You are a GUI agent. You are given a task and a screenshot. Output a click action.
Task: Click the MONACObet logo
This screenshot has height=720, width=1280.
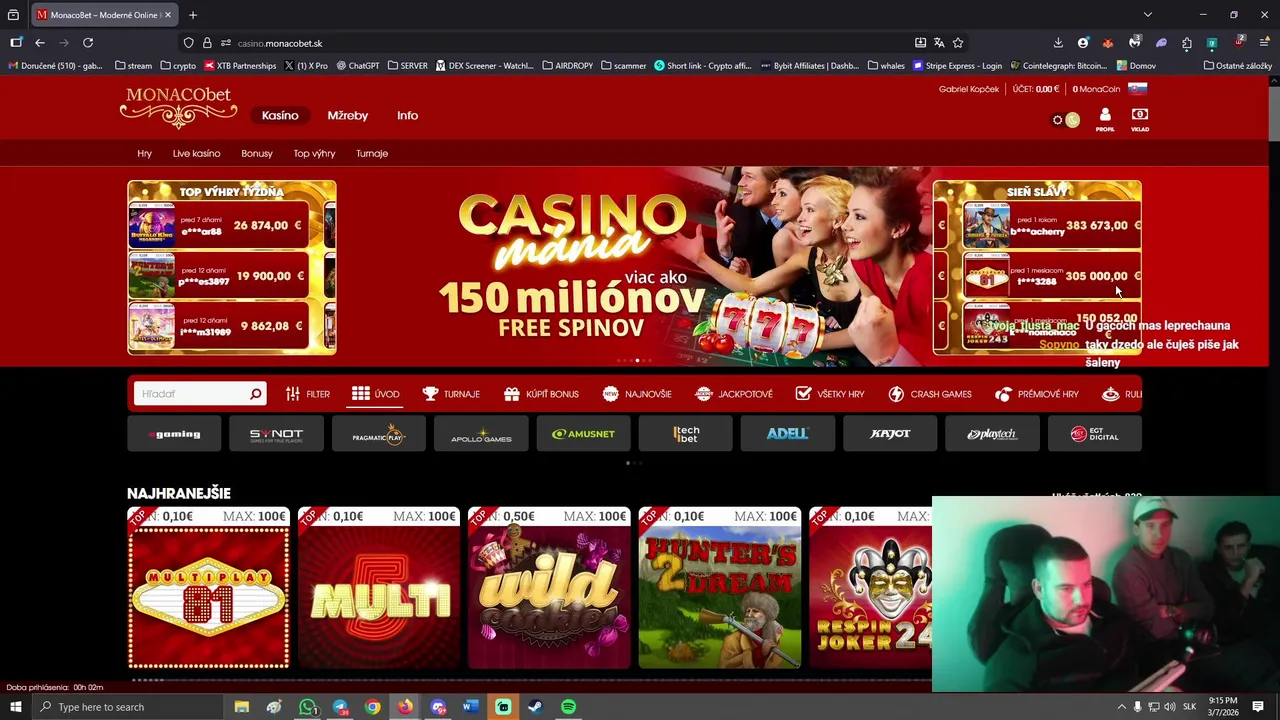click(179, 108)
